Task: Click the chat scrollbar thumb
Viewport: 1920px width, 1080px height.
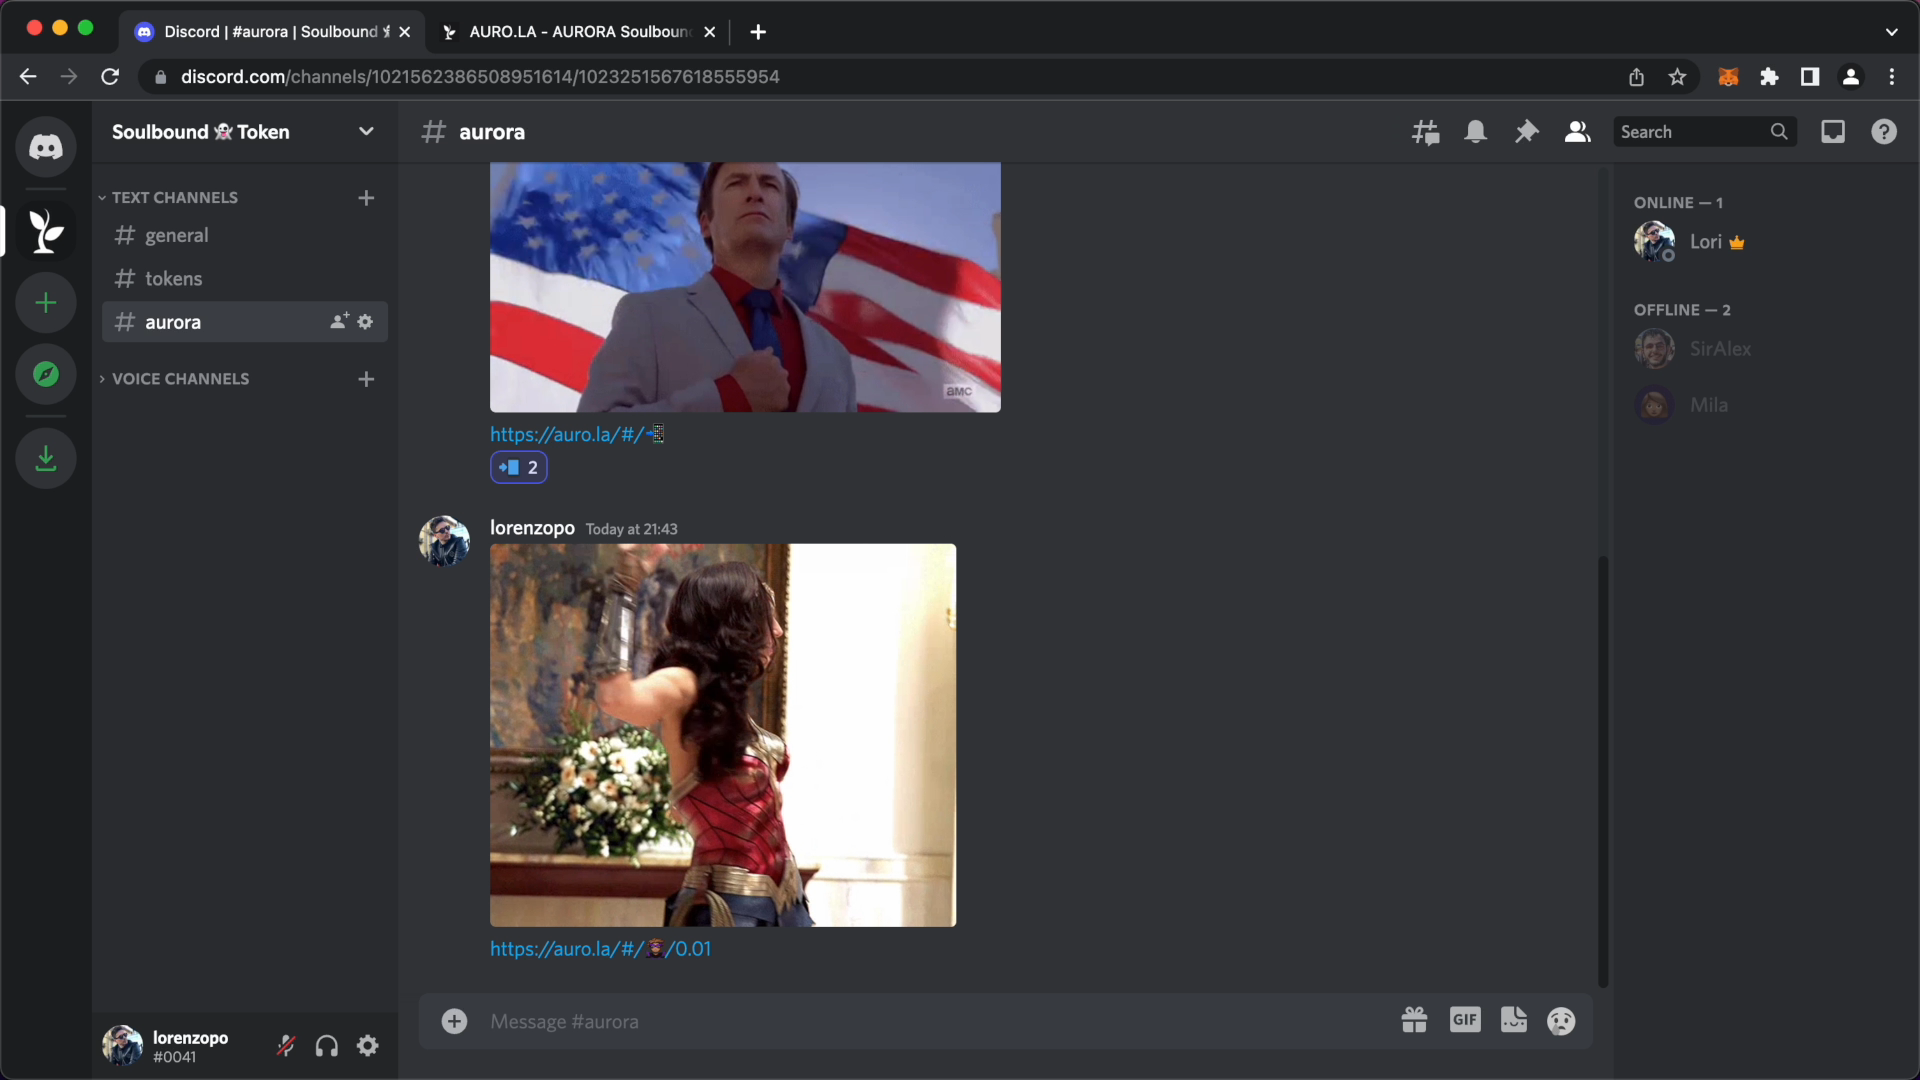Action: 1603,771
